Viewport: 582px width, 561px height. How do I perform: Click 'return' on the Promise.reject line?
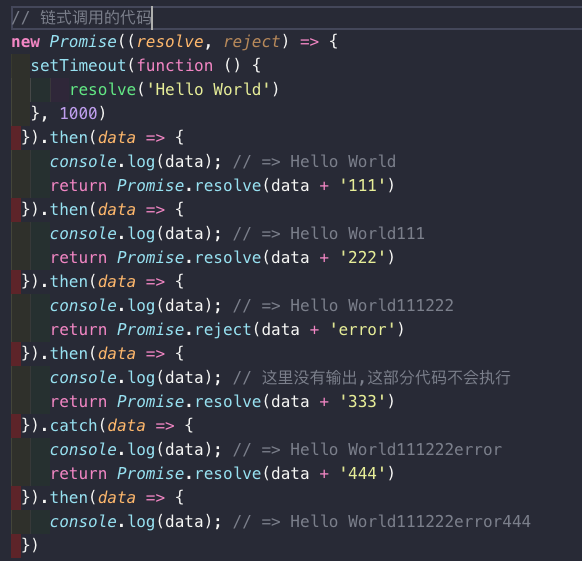(79, 329)
